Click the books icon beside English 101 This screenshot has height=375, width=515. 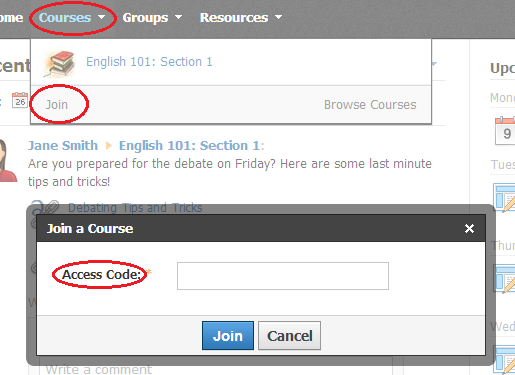coord(59,63)
